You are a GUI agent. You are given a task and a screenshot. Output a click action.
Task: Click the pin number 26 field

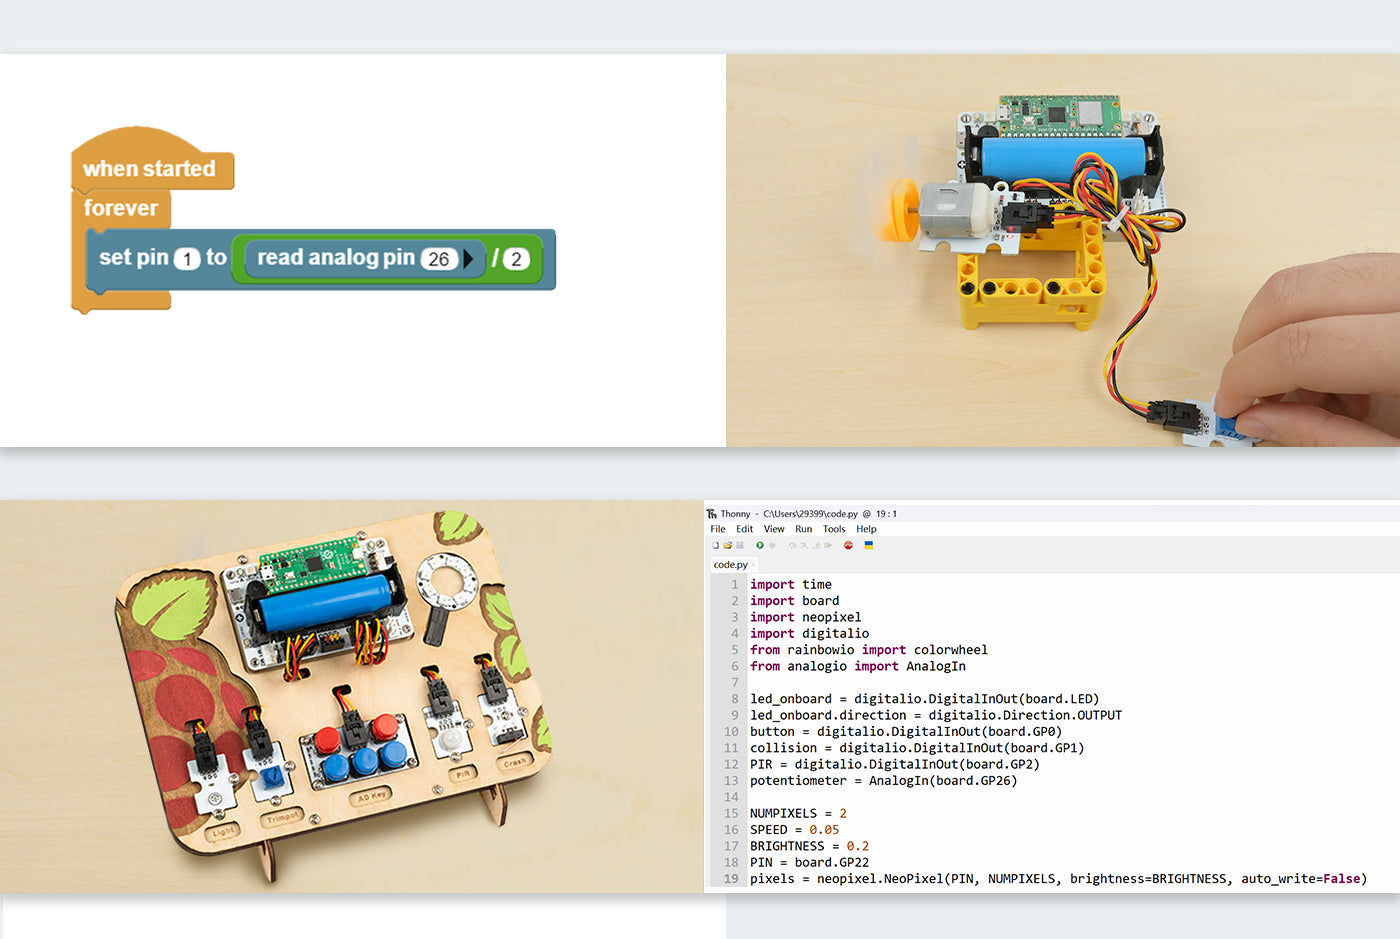click(x=438, y=259)
